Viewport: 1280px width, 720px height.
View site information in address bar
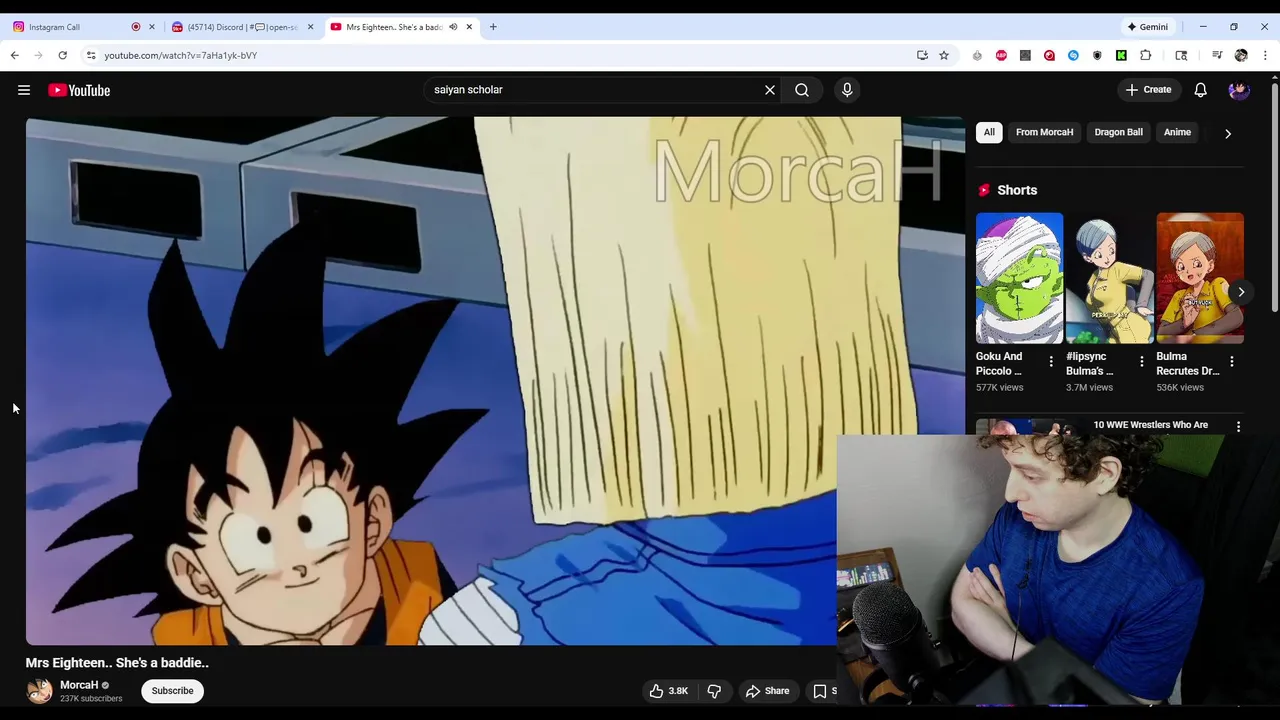(x=91, y=55)
